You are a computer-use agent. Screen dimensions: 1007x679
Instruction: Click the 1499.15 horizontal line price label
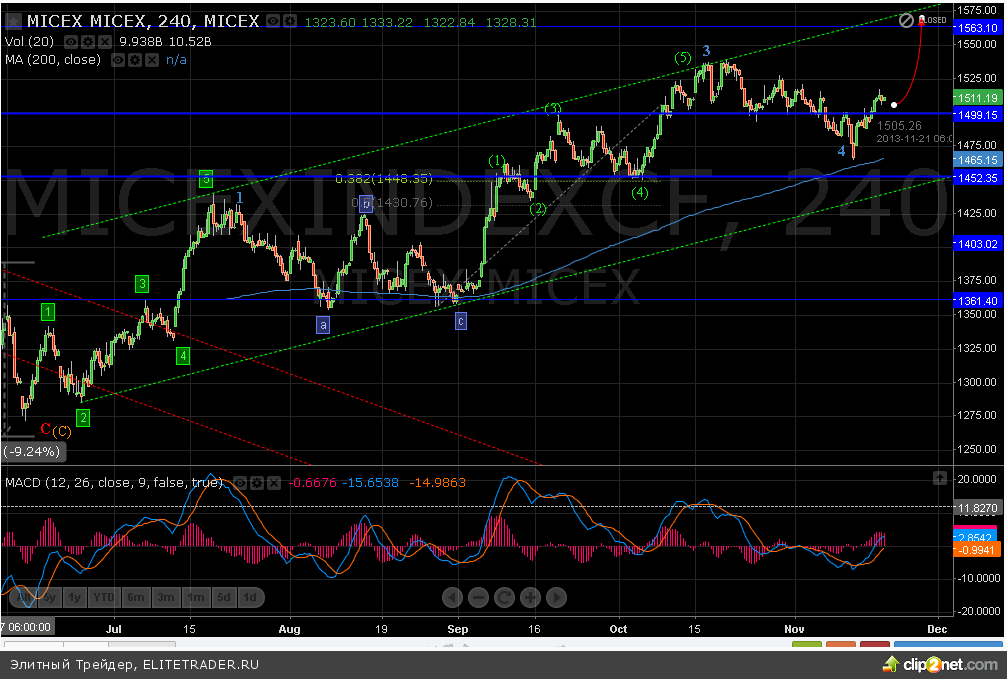tap(977, 114)
